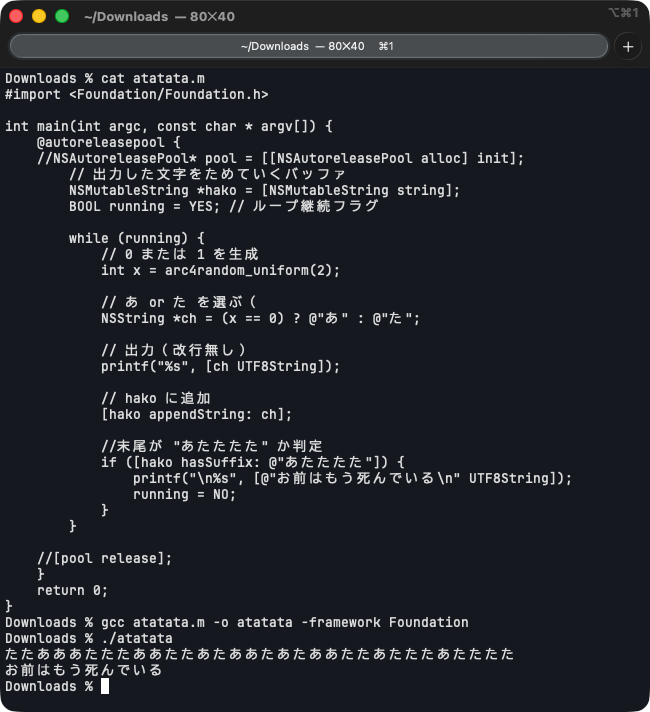Click the 'BOOL running = YES;' line

223,206
